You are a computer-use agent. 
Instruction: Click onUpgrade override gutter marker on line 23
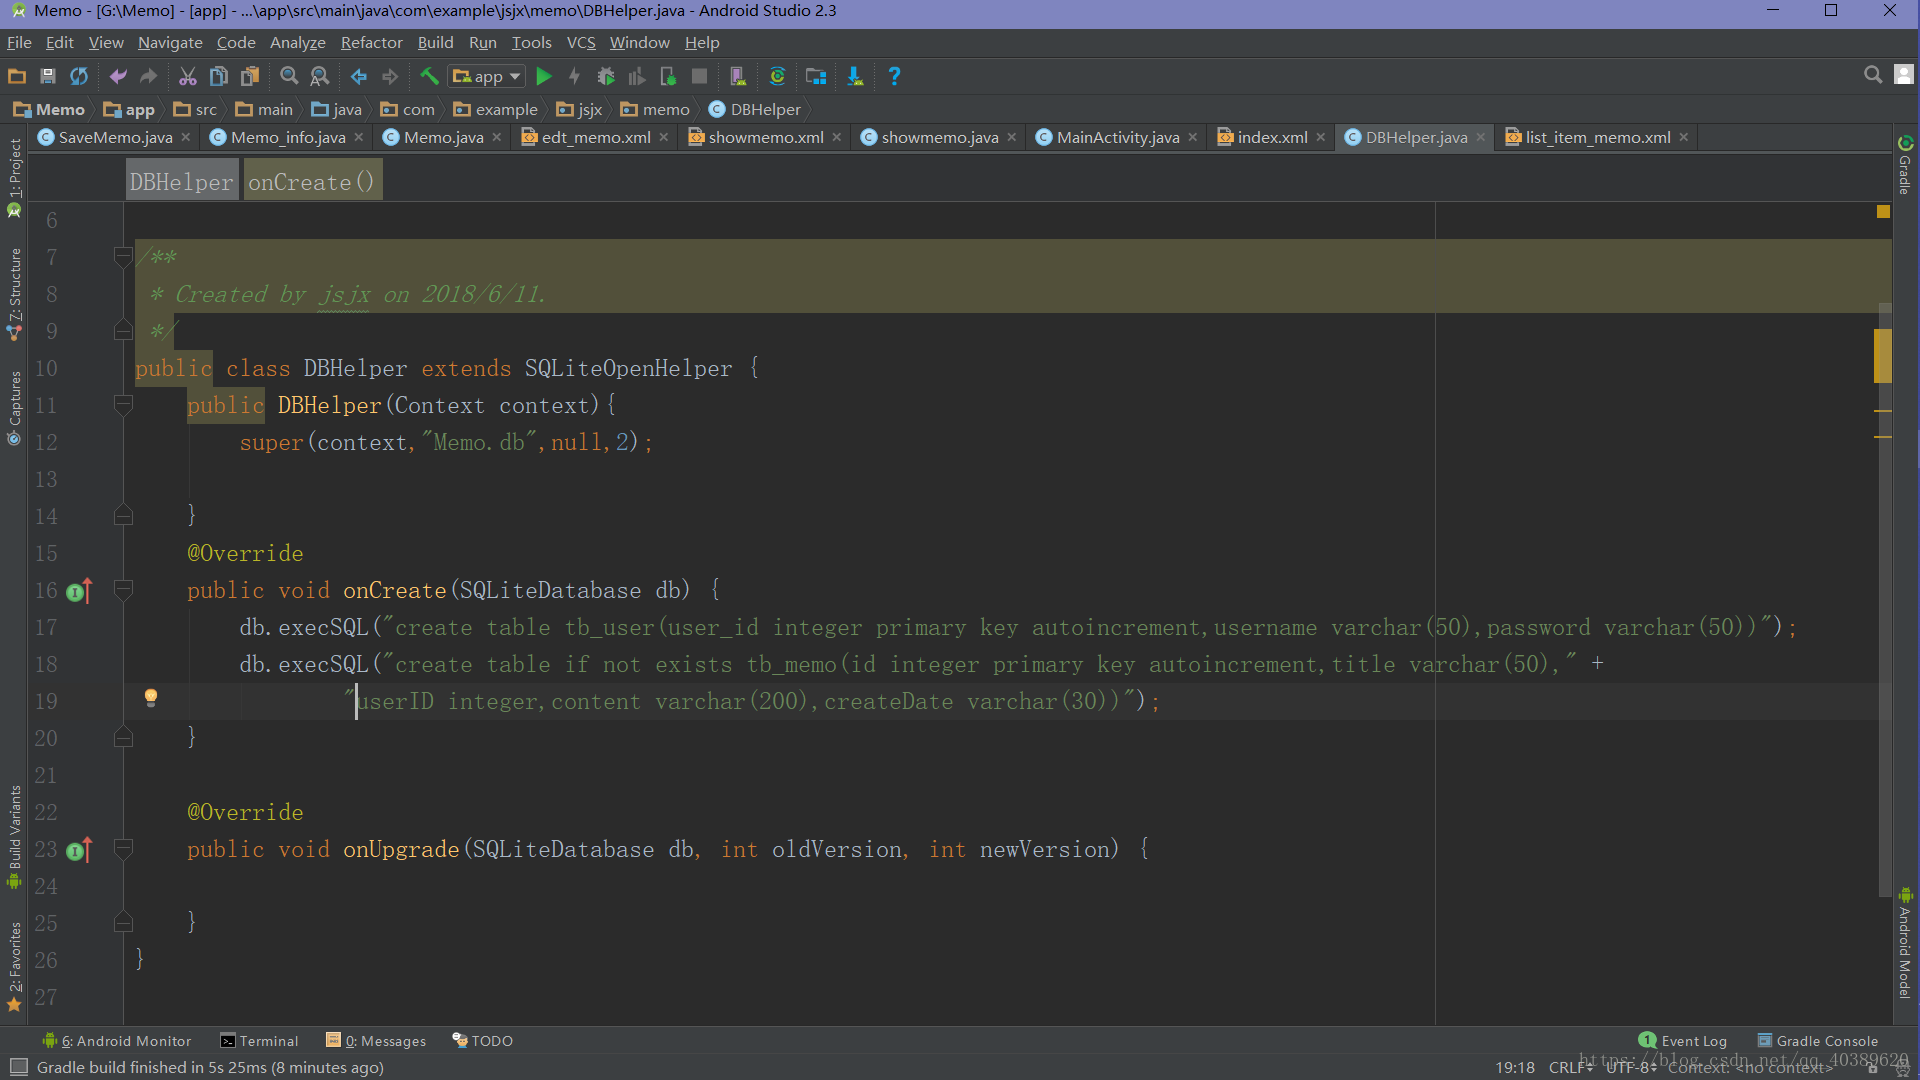(80, 850)
